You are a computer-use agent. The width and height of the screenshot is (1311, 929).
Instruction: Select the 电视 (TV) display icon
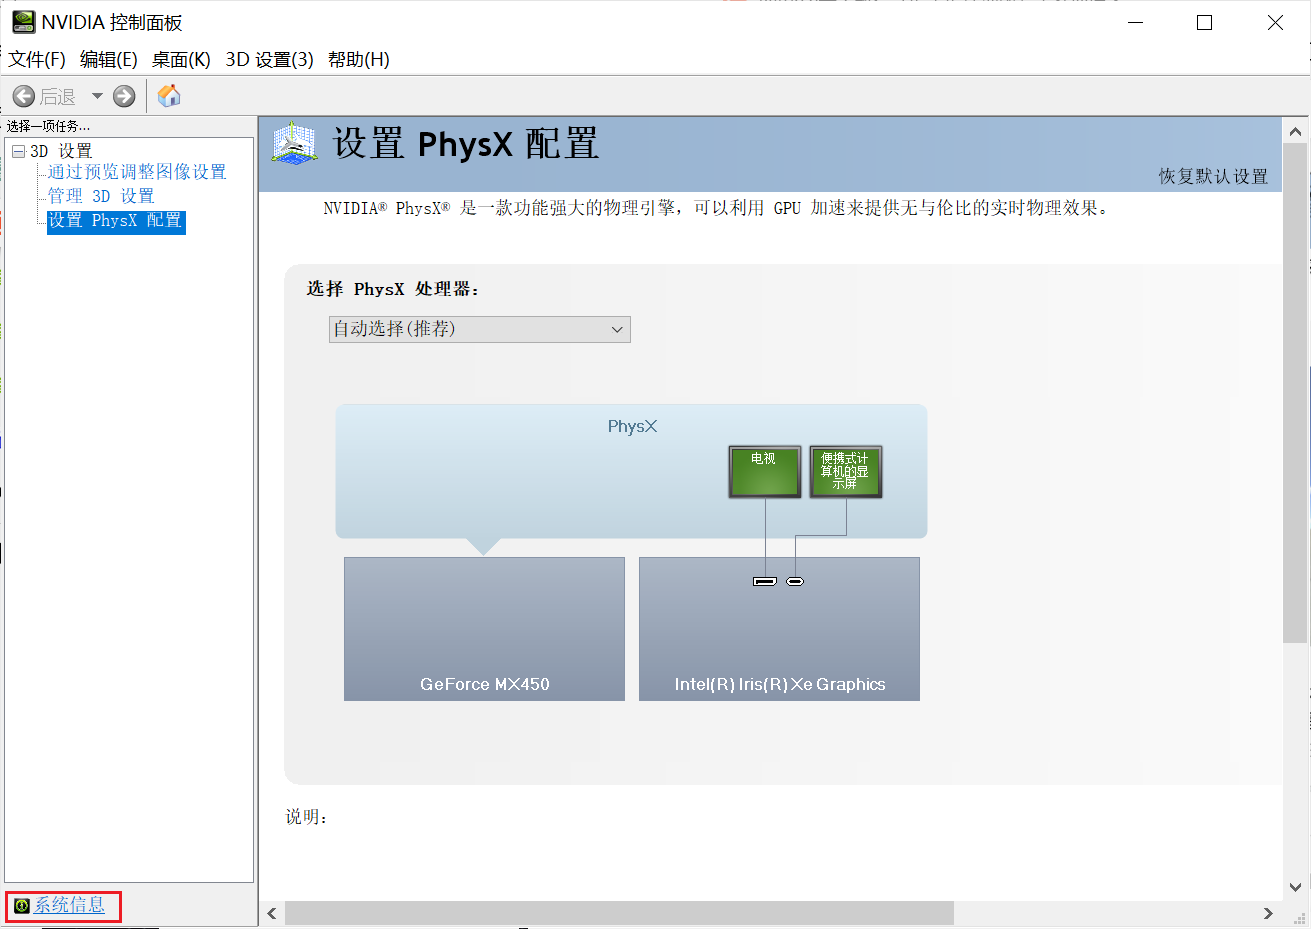764,471
